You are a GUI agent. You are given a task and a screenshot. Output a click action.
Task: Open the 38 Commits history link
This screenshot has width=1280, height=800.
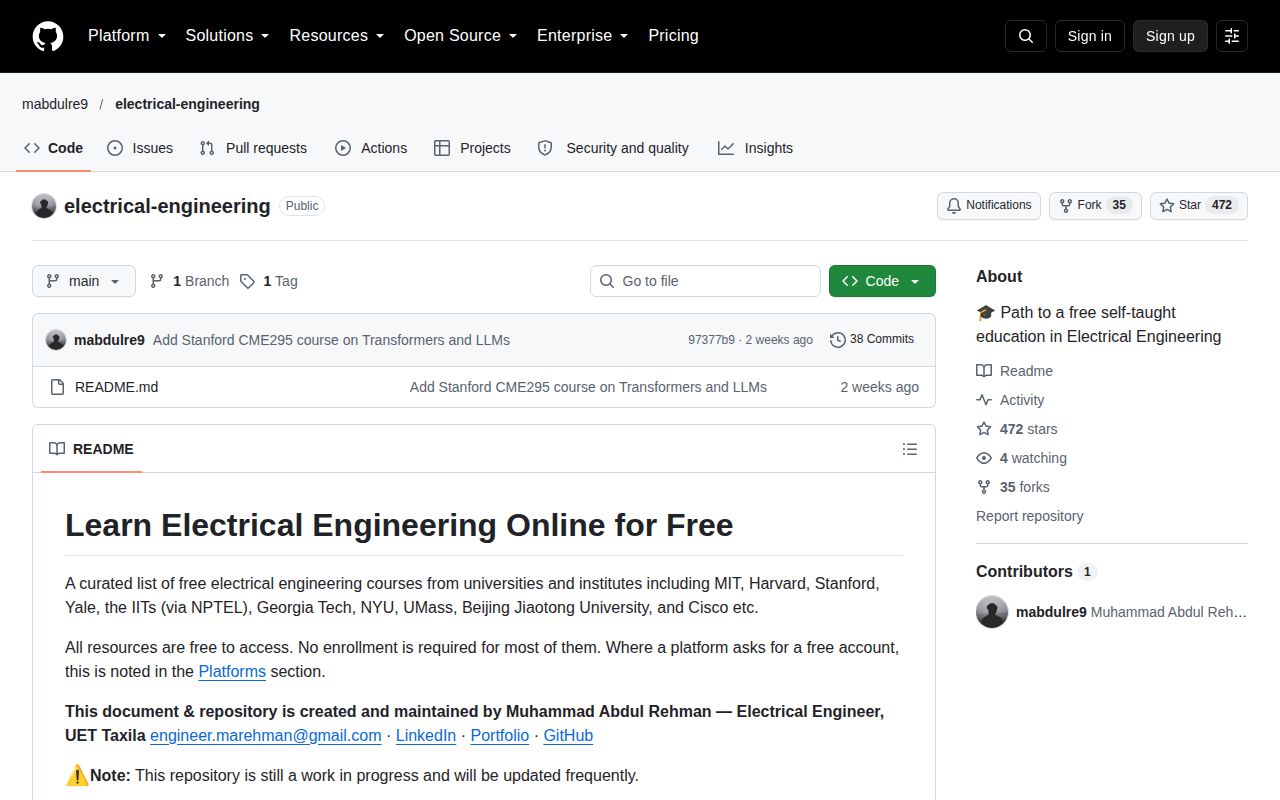[872, 340]
